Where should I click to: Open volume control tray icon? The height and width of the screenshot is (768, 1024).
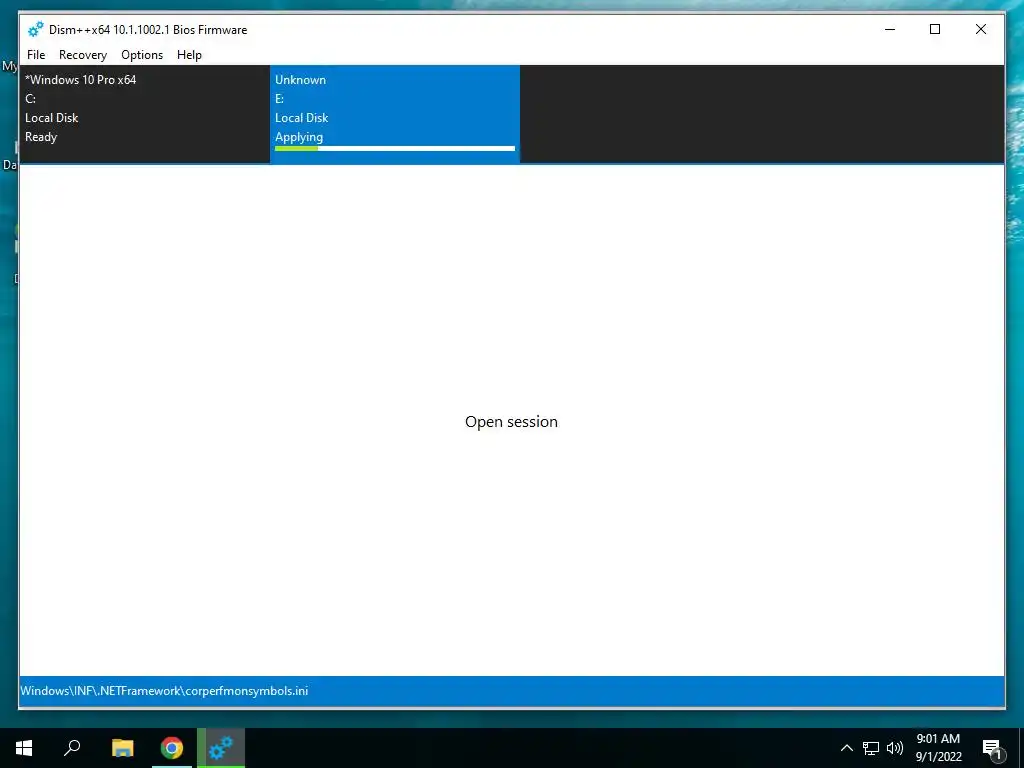895,748
